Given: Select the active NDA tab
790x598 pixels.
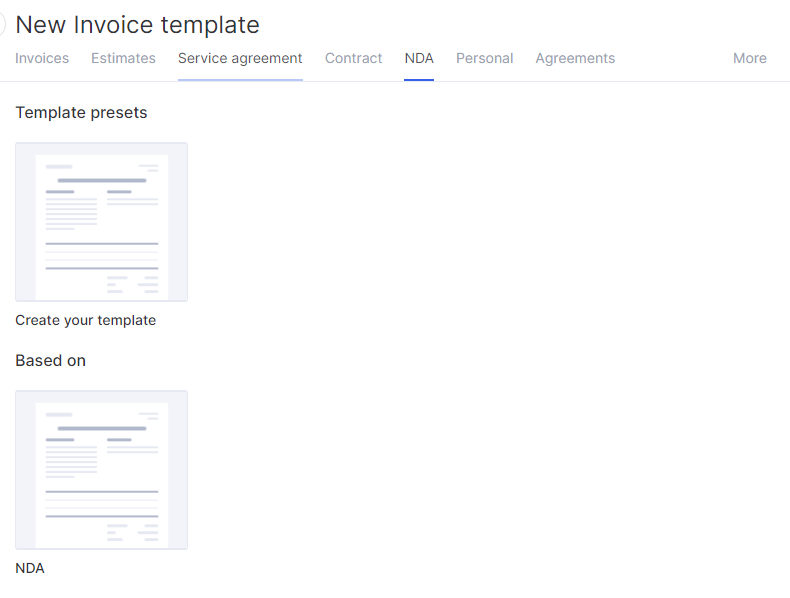Looking at the screenshot, I should [x=419, y=58].
